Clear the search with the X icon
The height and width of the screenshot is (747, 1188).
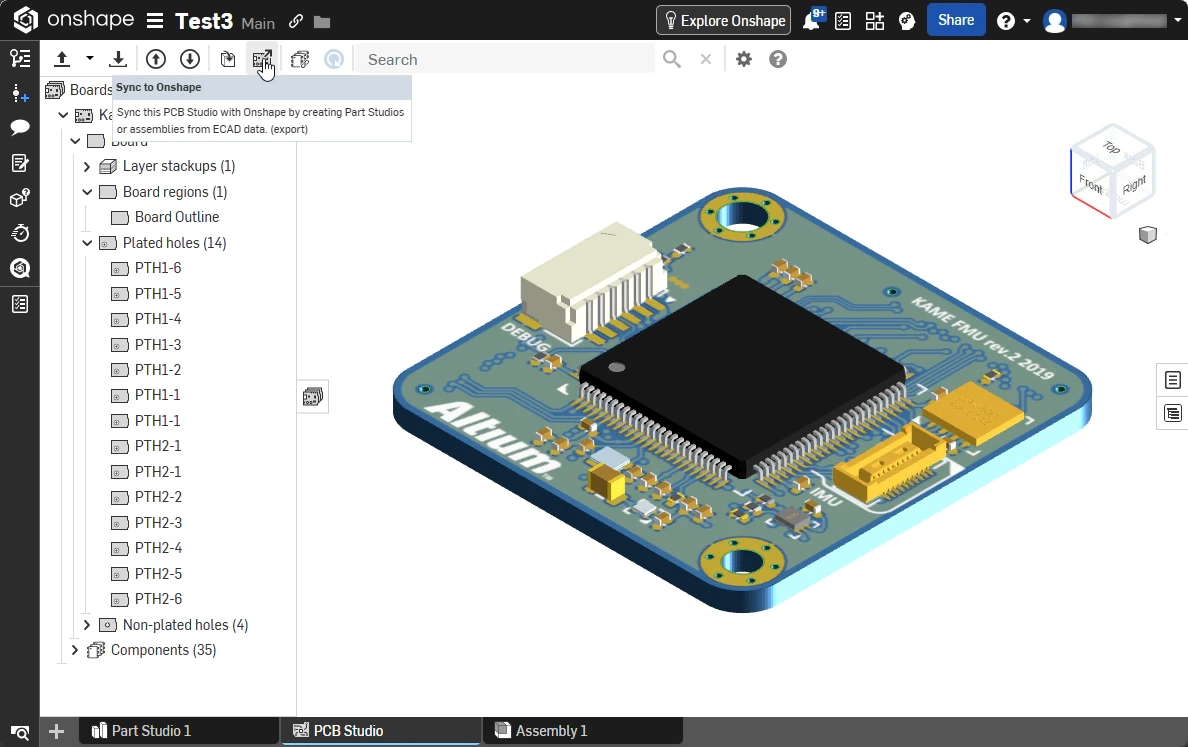[x=705, y=59]
